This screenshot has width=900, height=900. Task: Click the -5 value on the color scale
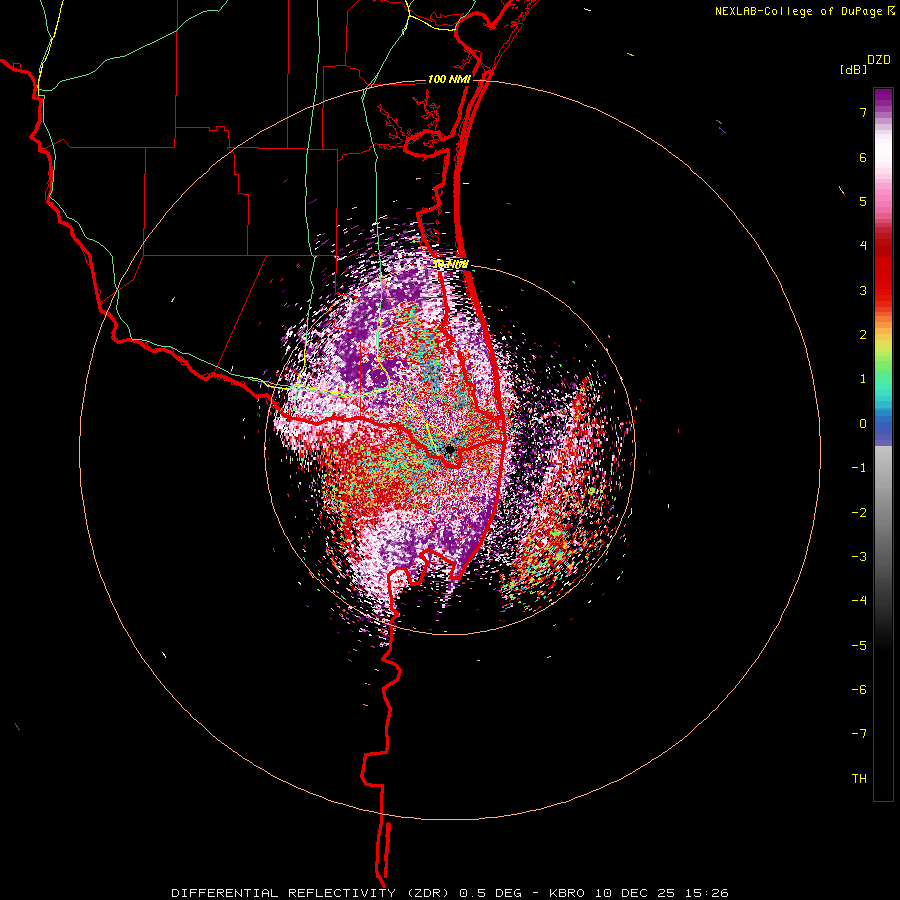[x=859, y=646]
